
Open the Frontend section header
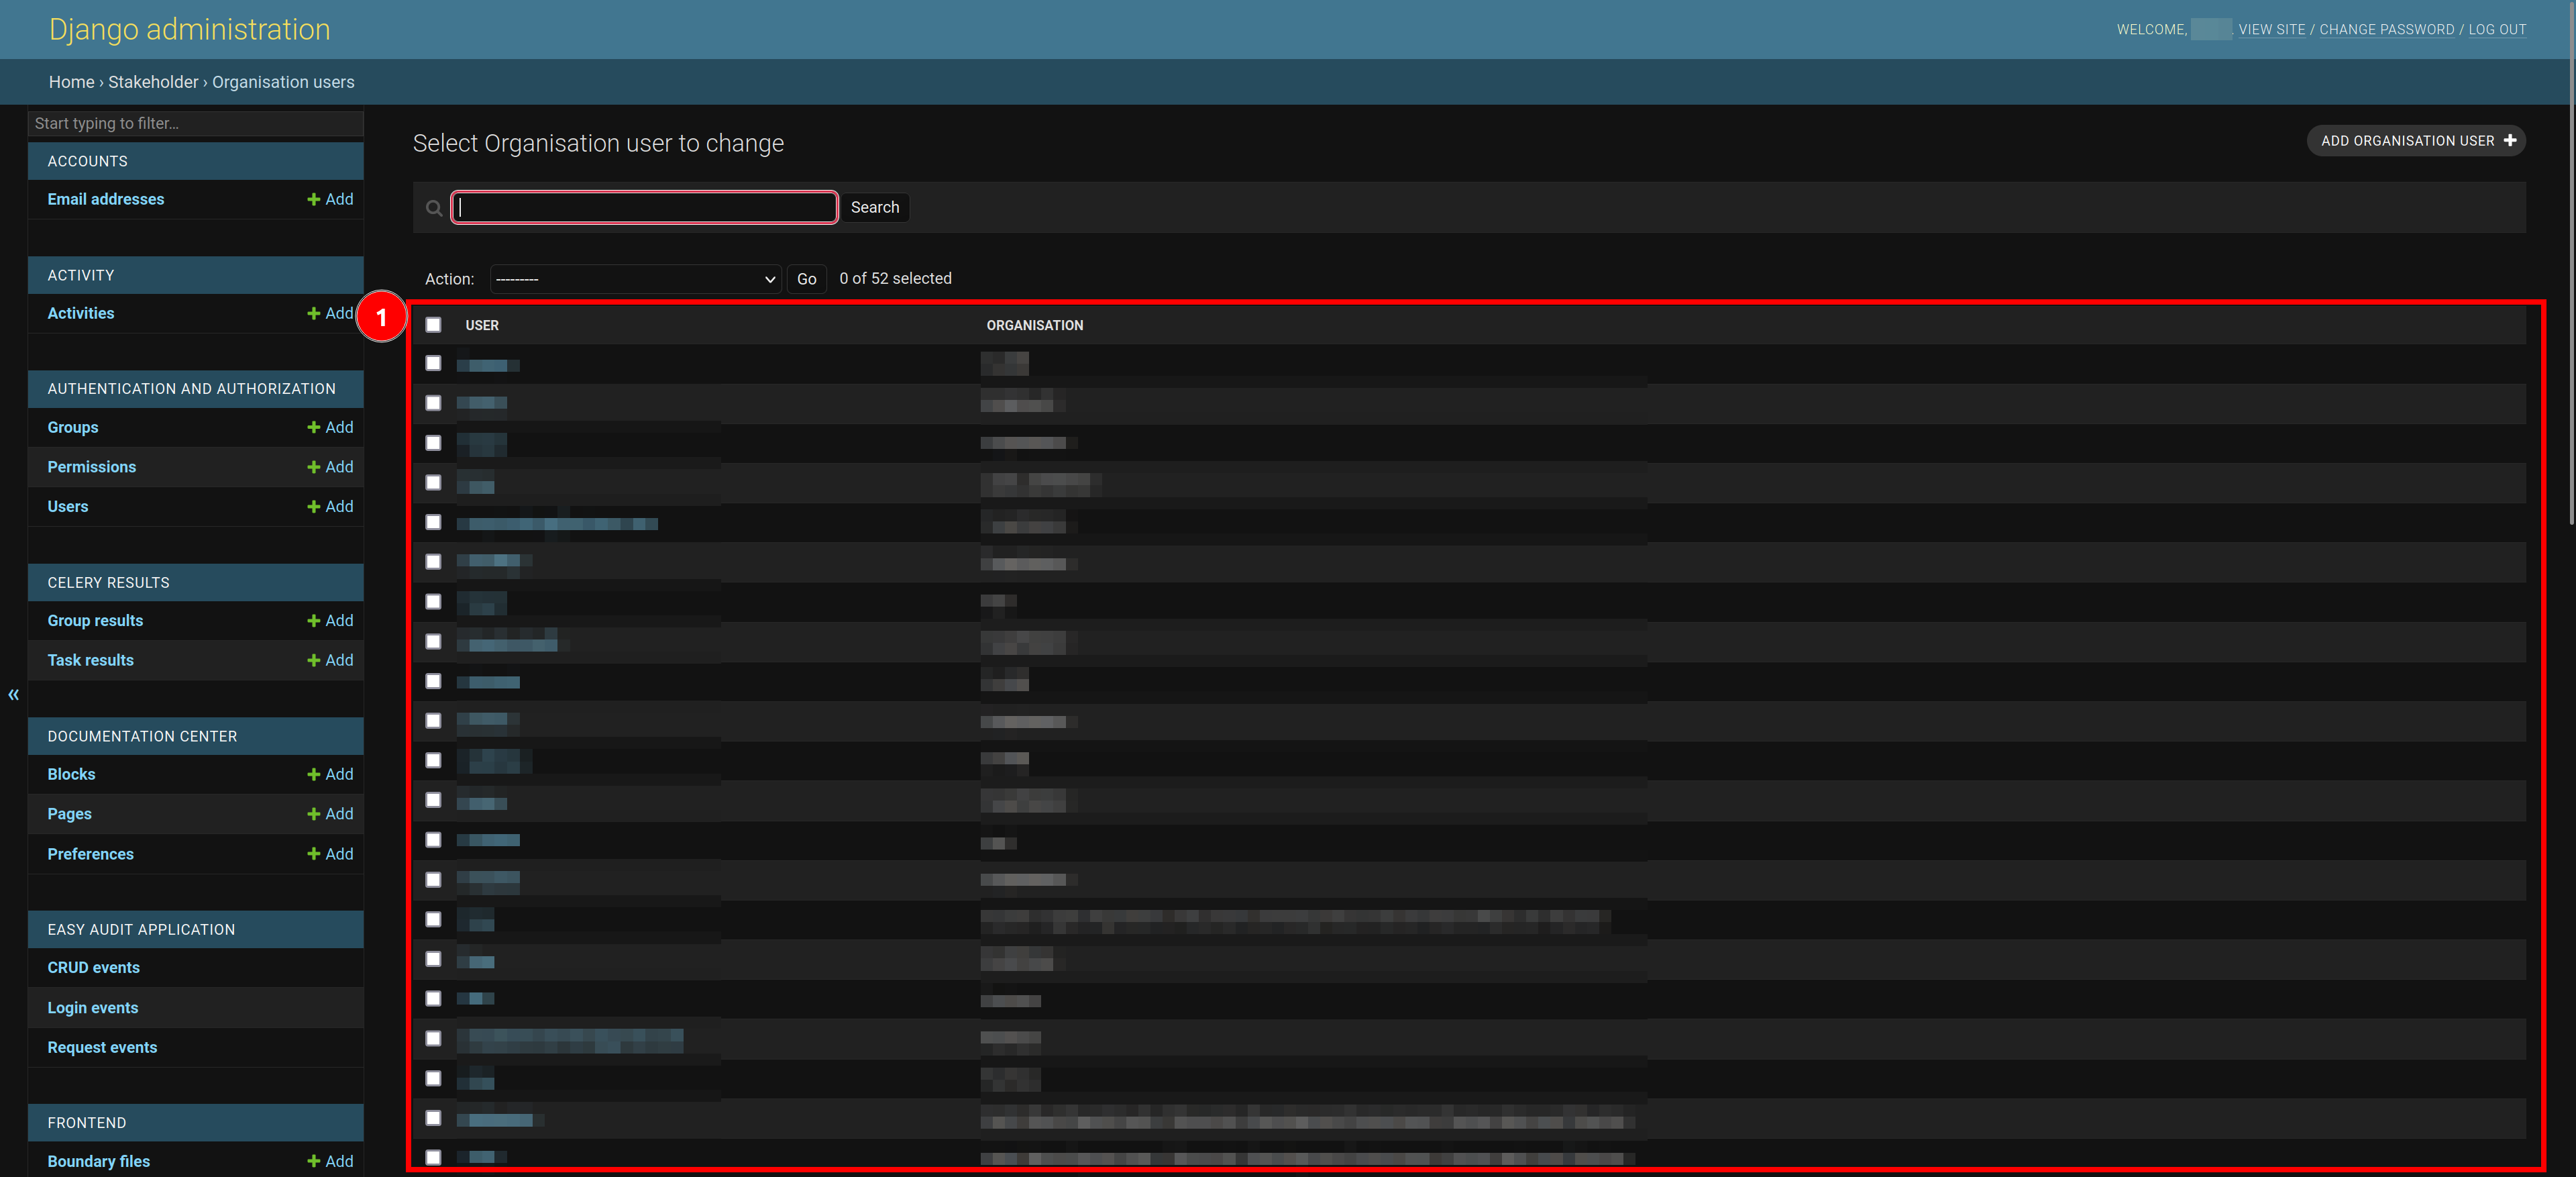tap(87, 1123)
